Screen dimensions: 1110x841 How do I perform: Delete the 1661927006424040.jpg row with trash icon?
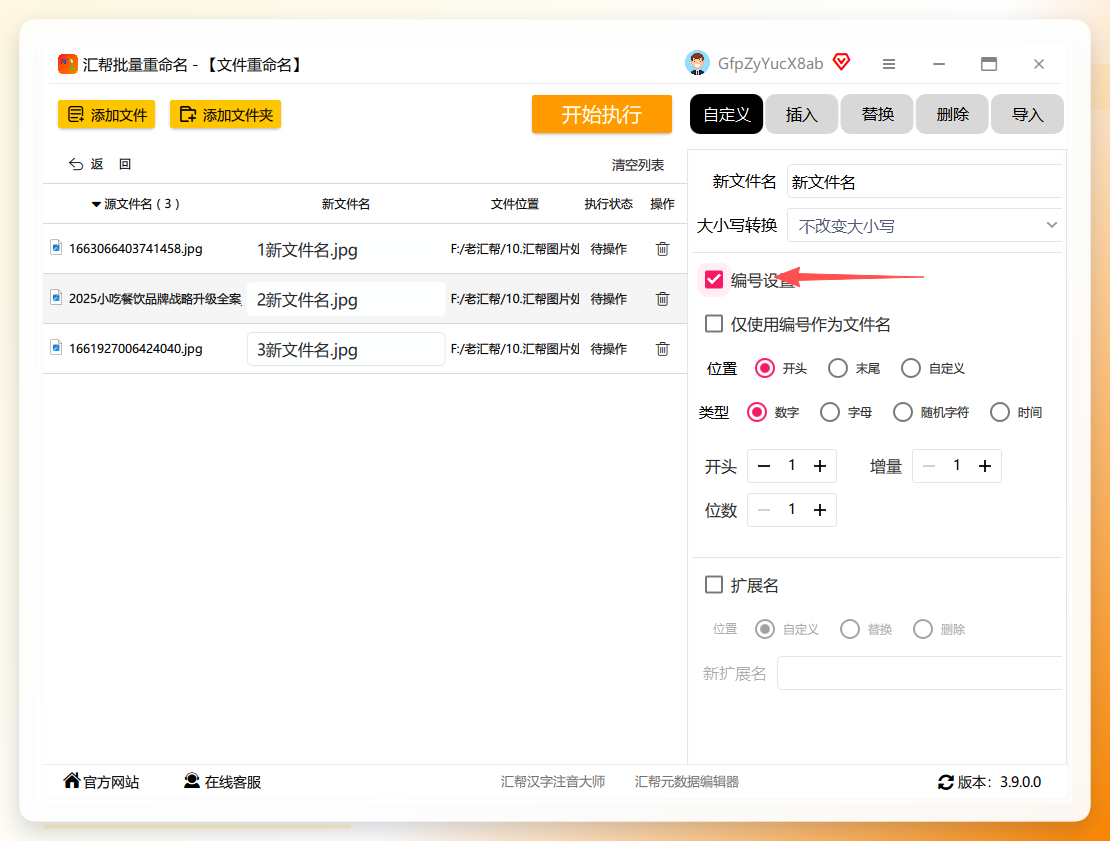click(x=663, y=349)
